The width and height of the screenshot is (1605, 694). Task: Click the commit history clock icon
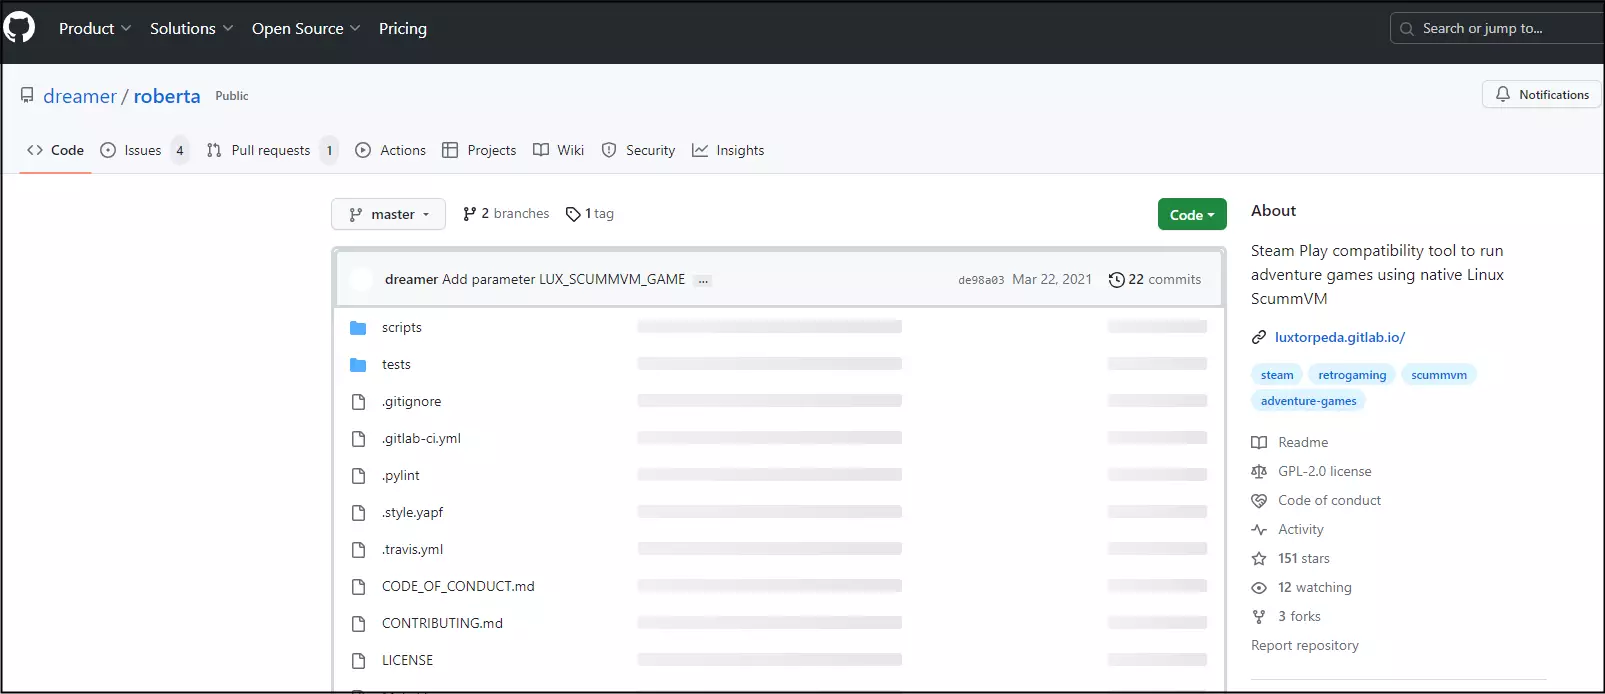1116,280
